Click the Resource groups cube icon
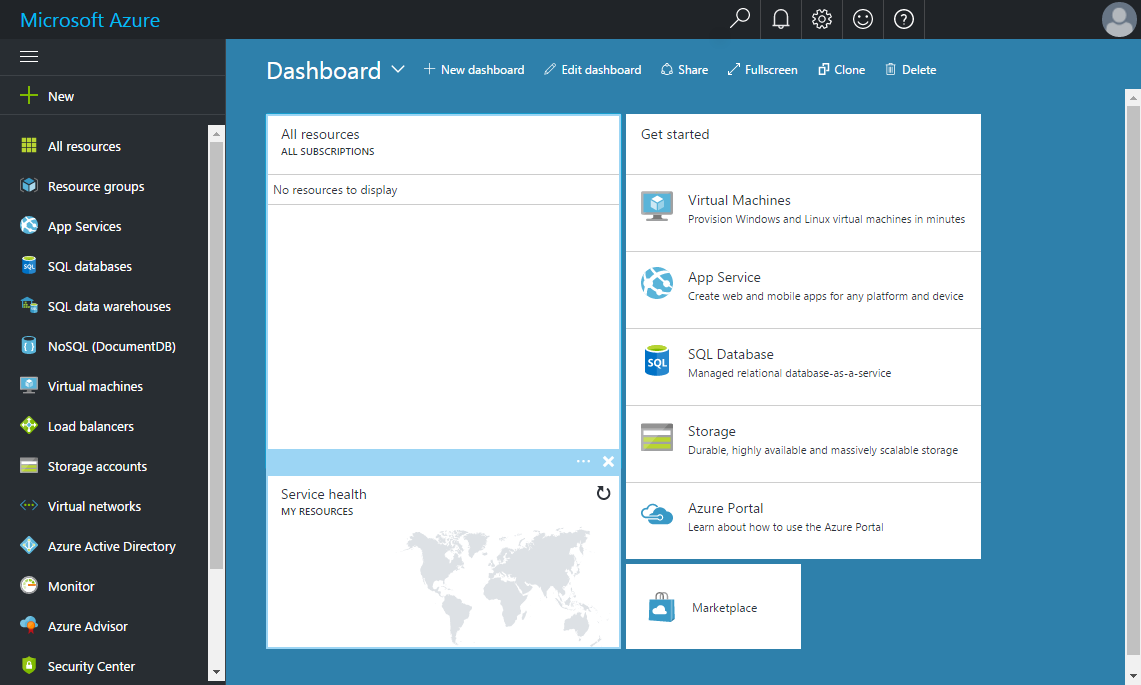The height and width of the screenshot is (685, 1141). [x=29, y=186]
